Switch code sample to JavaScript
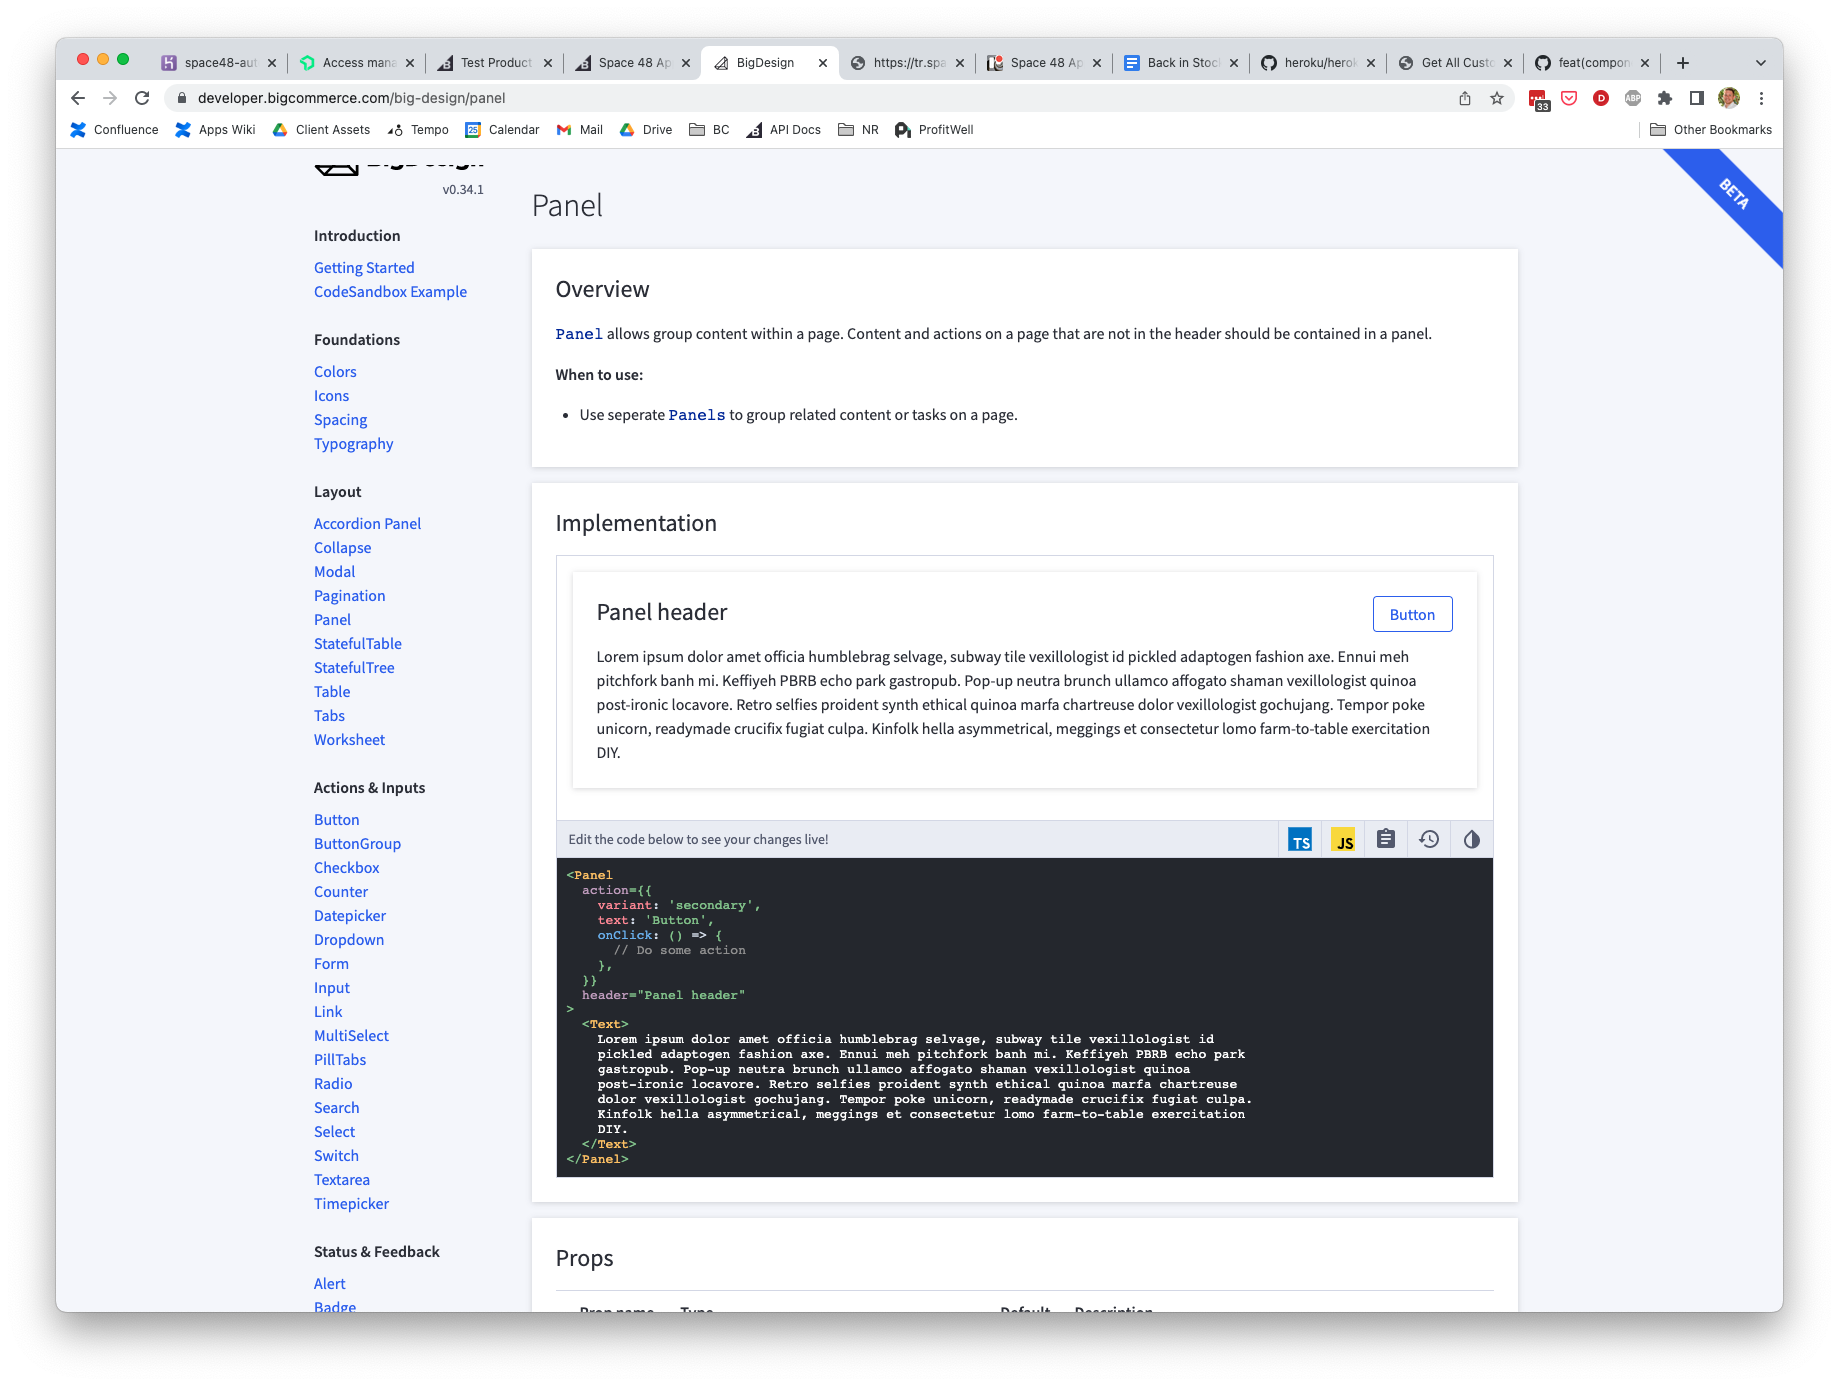Screen dimensions: 1839x1386 pos(1343,839)
